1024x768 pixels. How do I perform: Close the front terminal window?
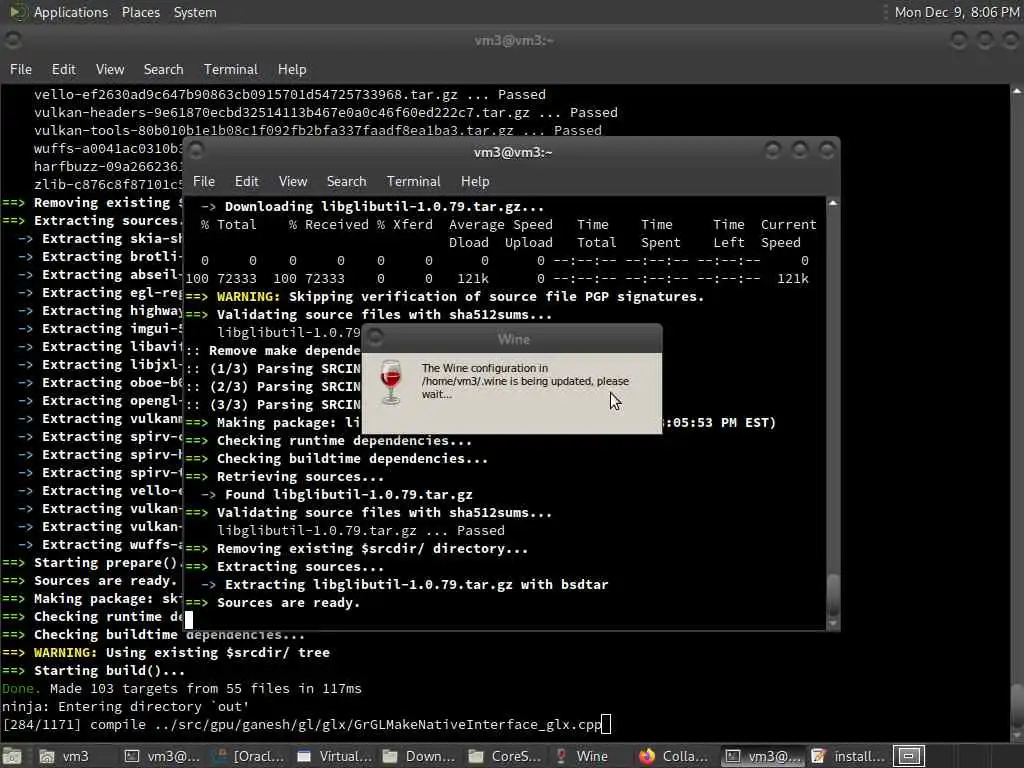(x=827, y=151)
